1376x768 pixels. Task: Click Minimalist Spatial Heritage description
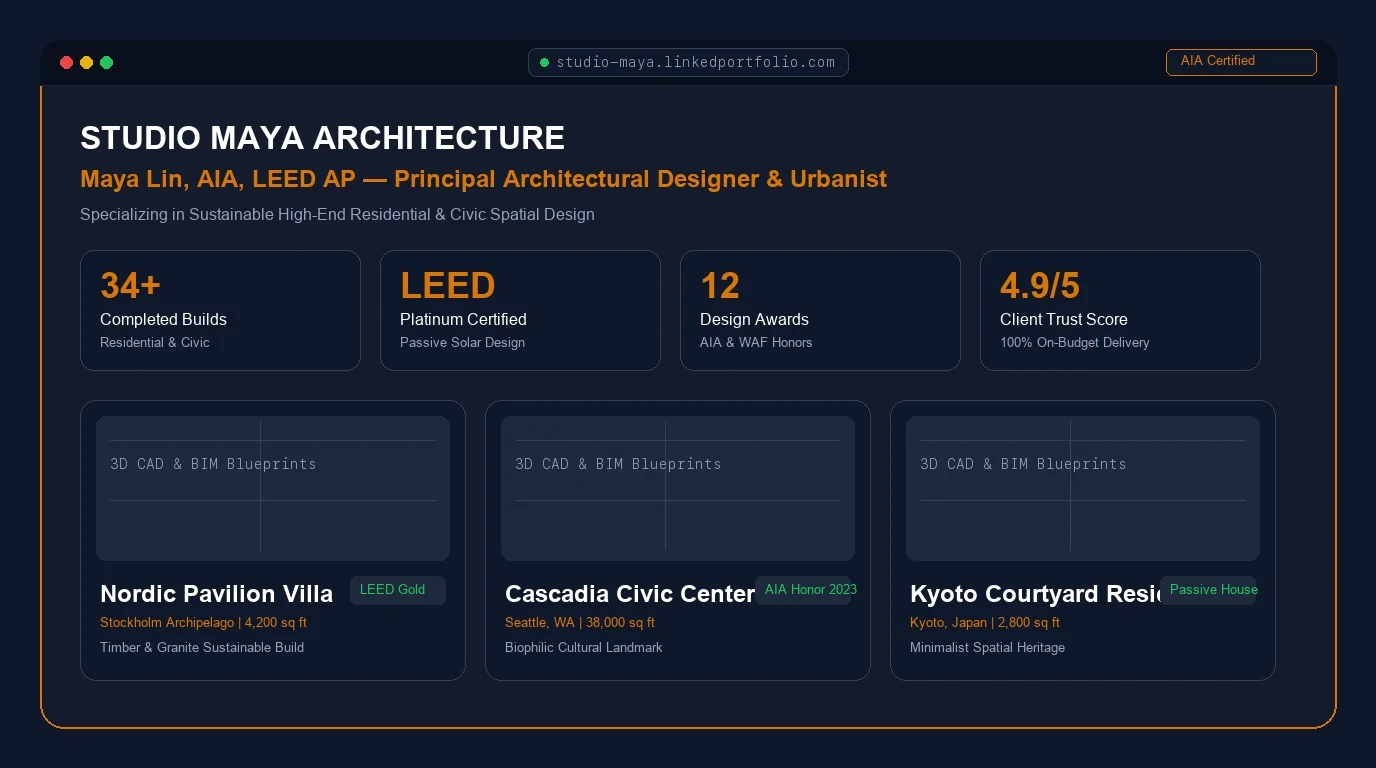point(987,647)
